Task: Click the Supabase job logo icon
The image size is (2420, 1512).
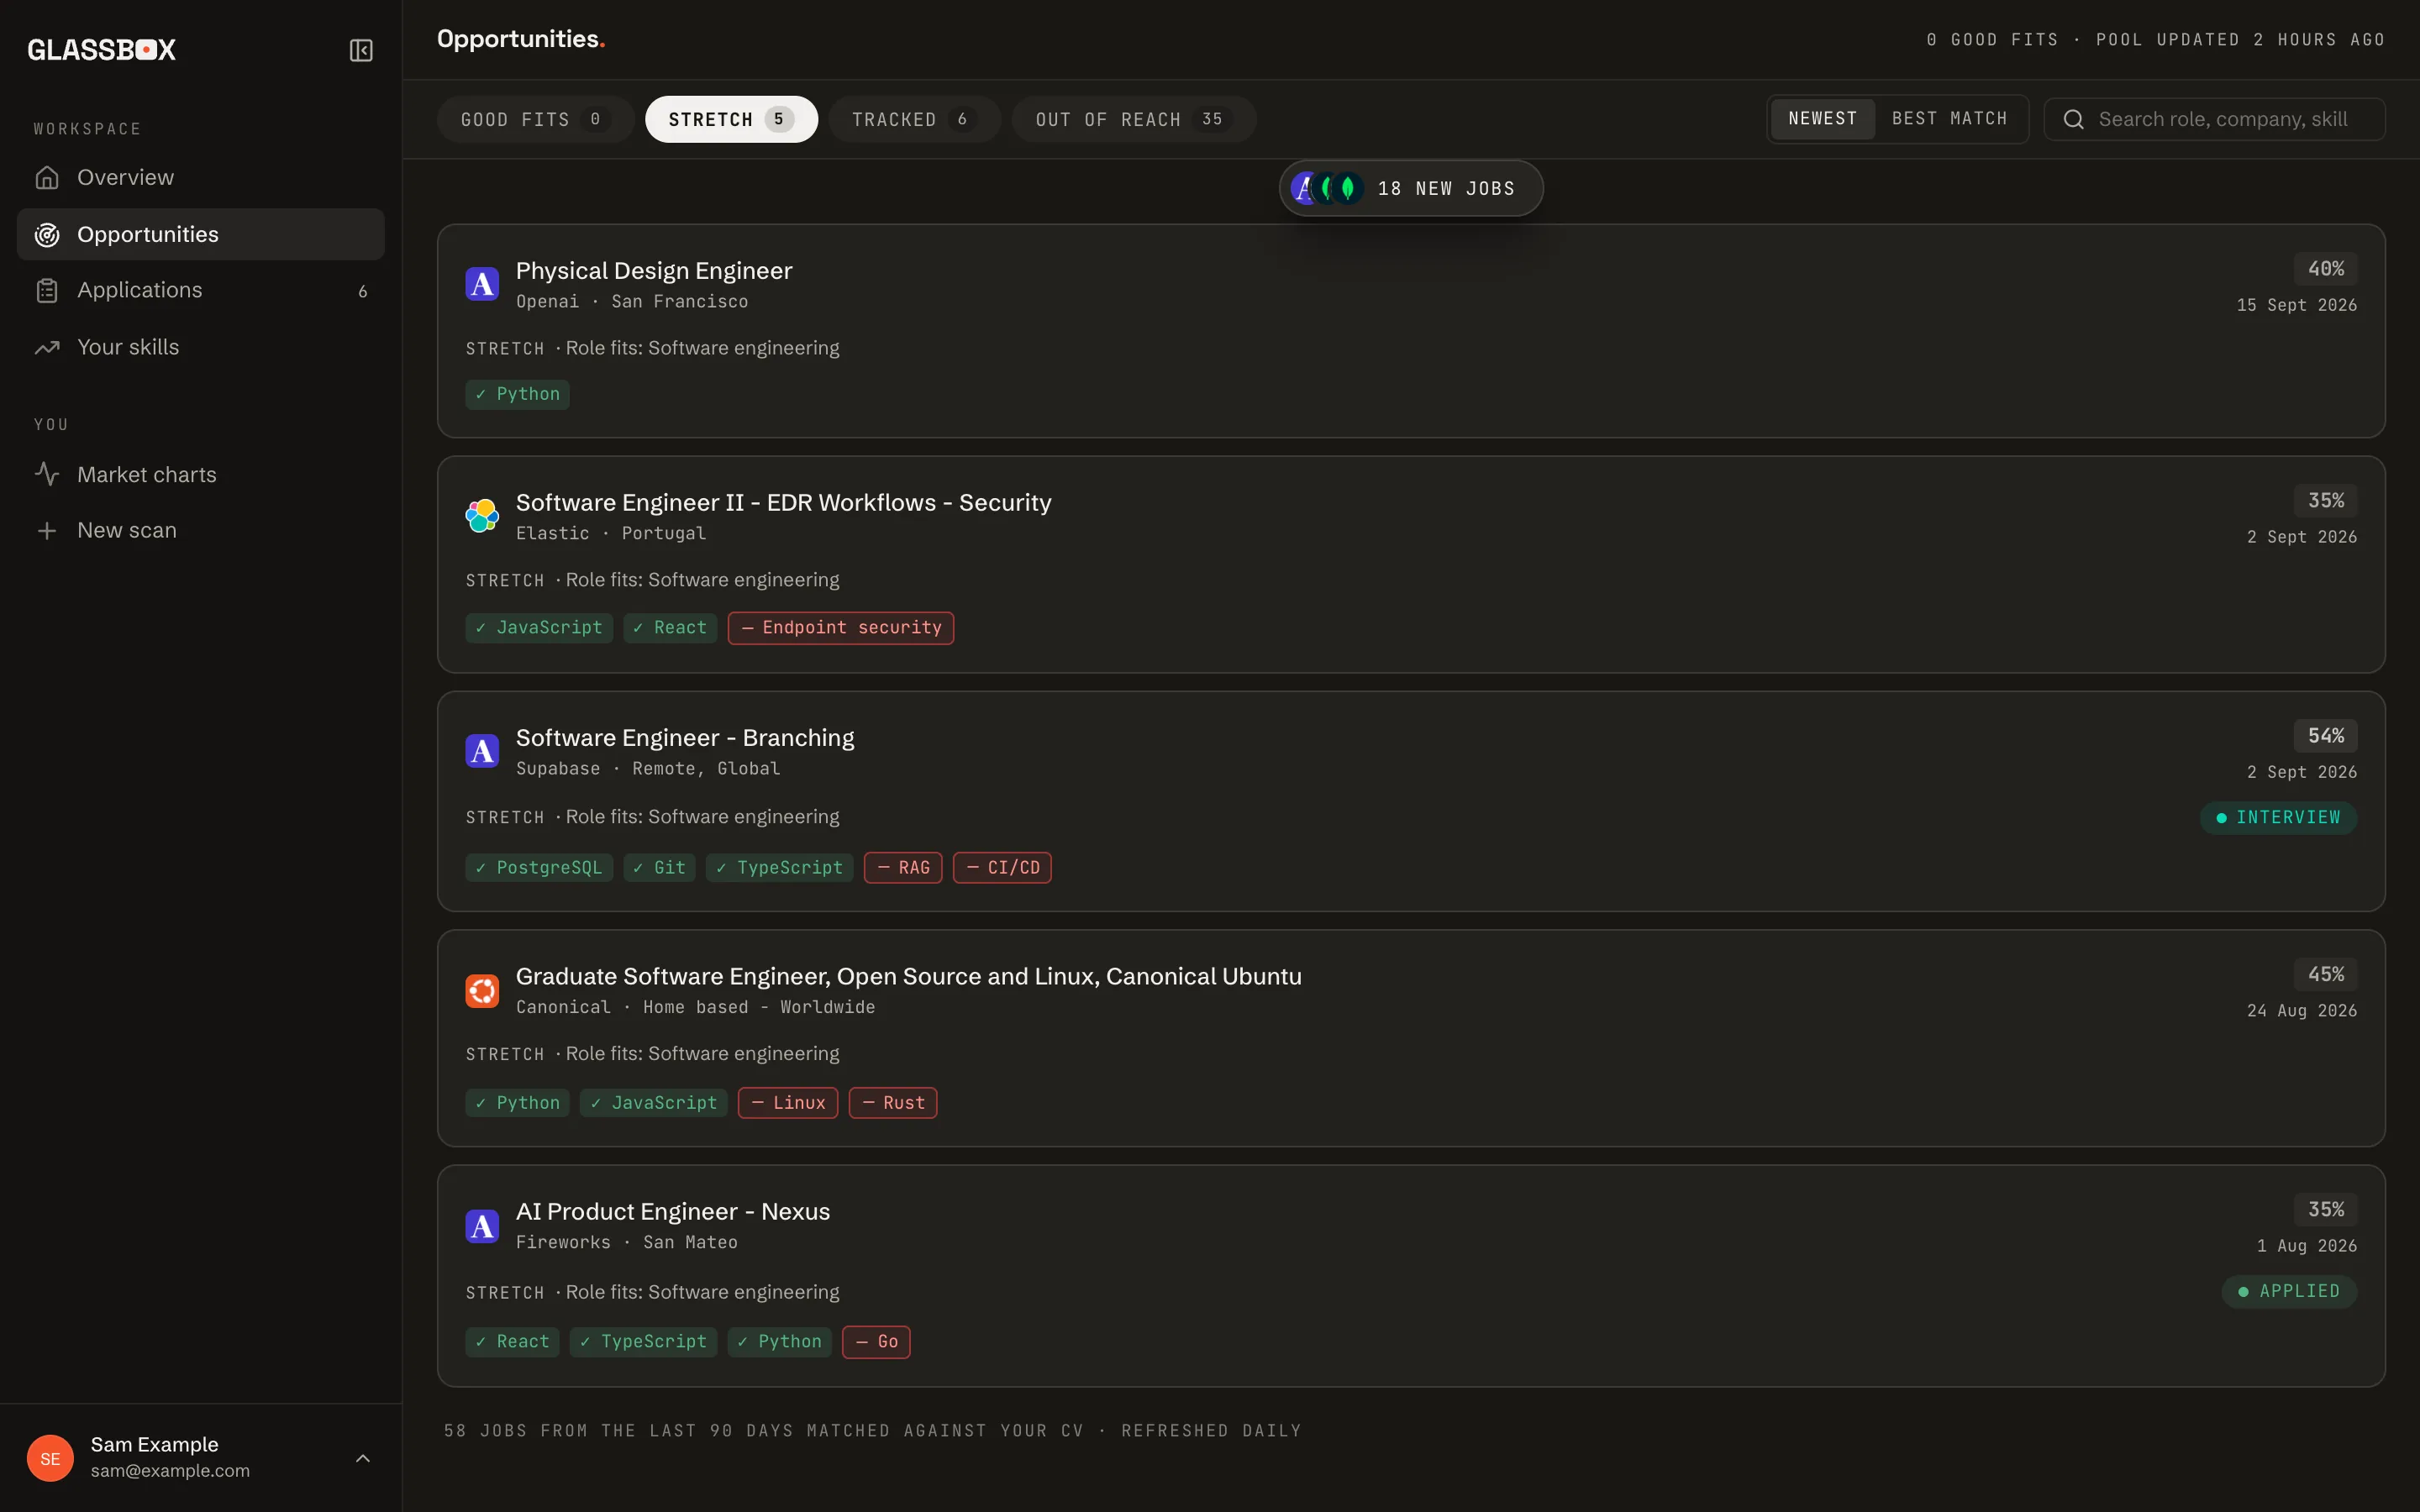Action: 482,751
